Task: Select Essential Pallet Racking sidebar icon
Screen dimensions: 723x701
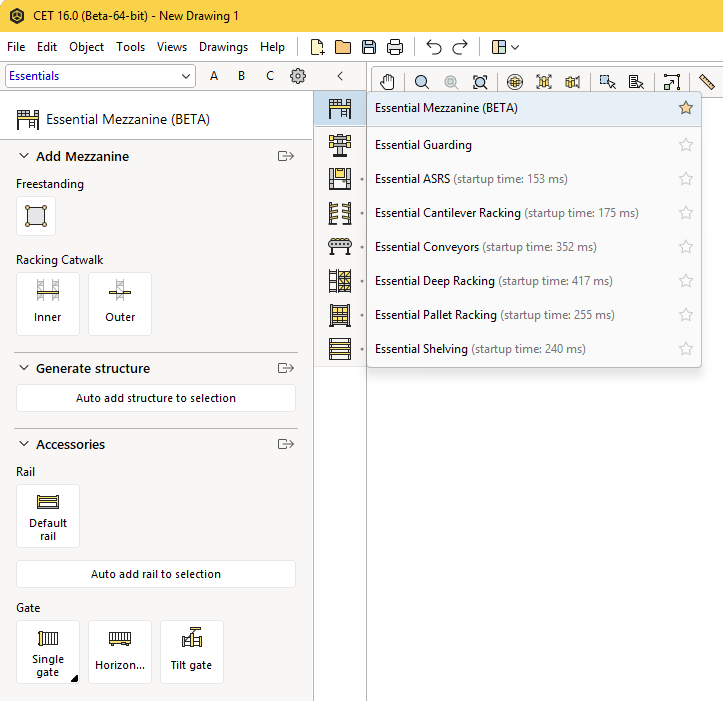Action: (340, 315)
